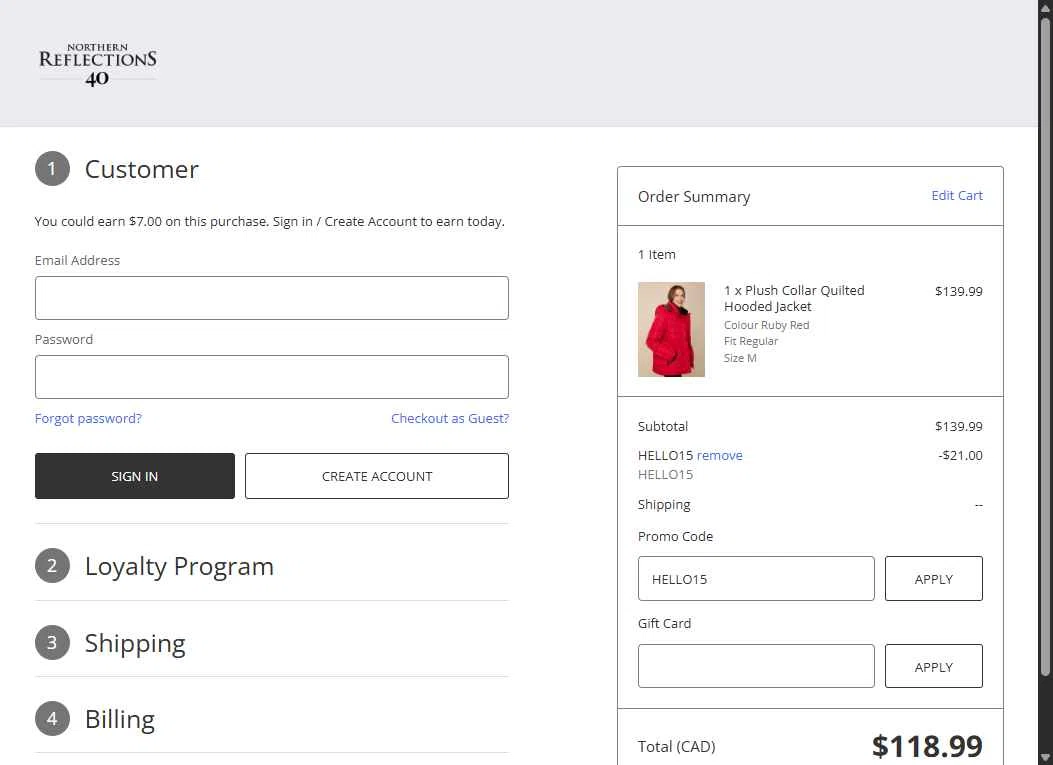Choose Checkout as Guest
1053x765 pixels.
point(449,419)
